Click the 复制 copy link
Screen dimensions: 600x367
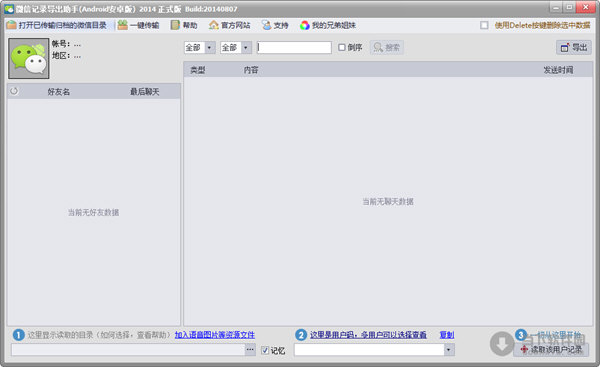point(447,335)
